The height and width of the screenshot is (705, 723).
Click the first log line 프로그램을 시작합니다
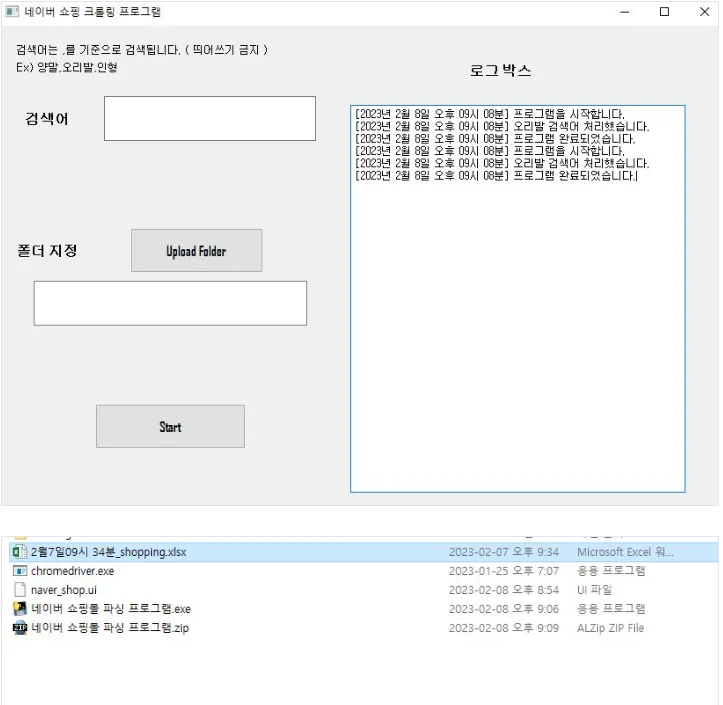pos(490,114)
